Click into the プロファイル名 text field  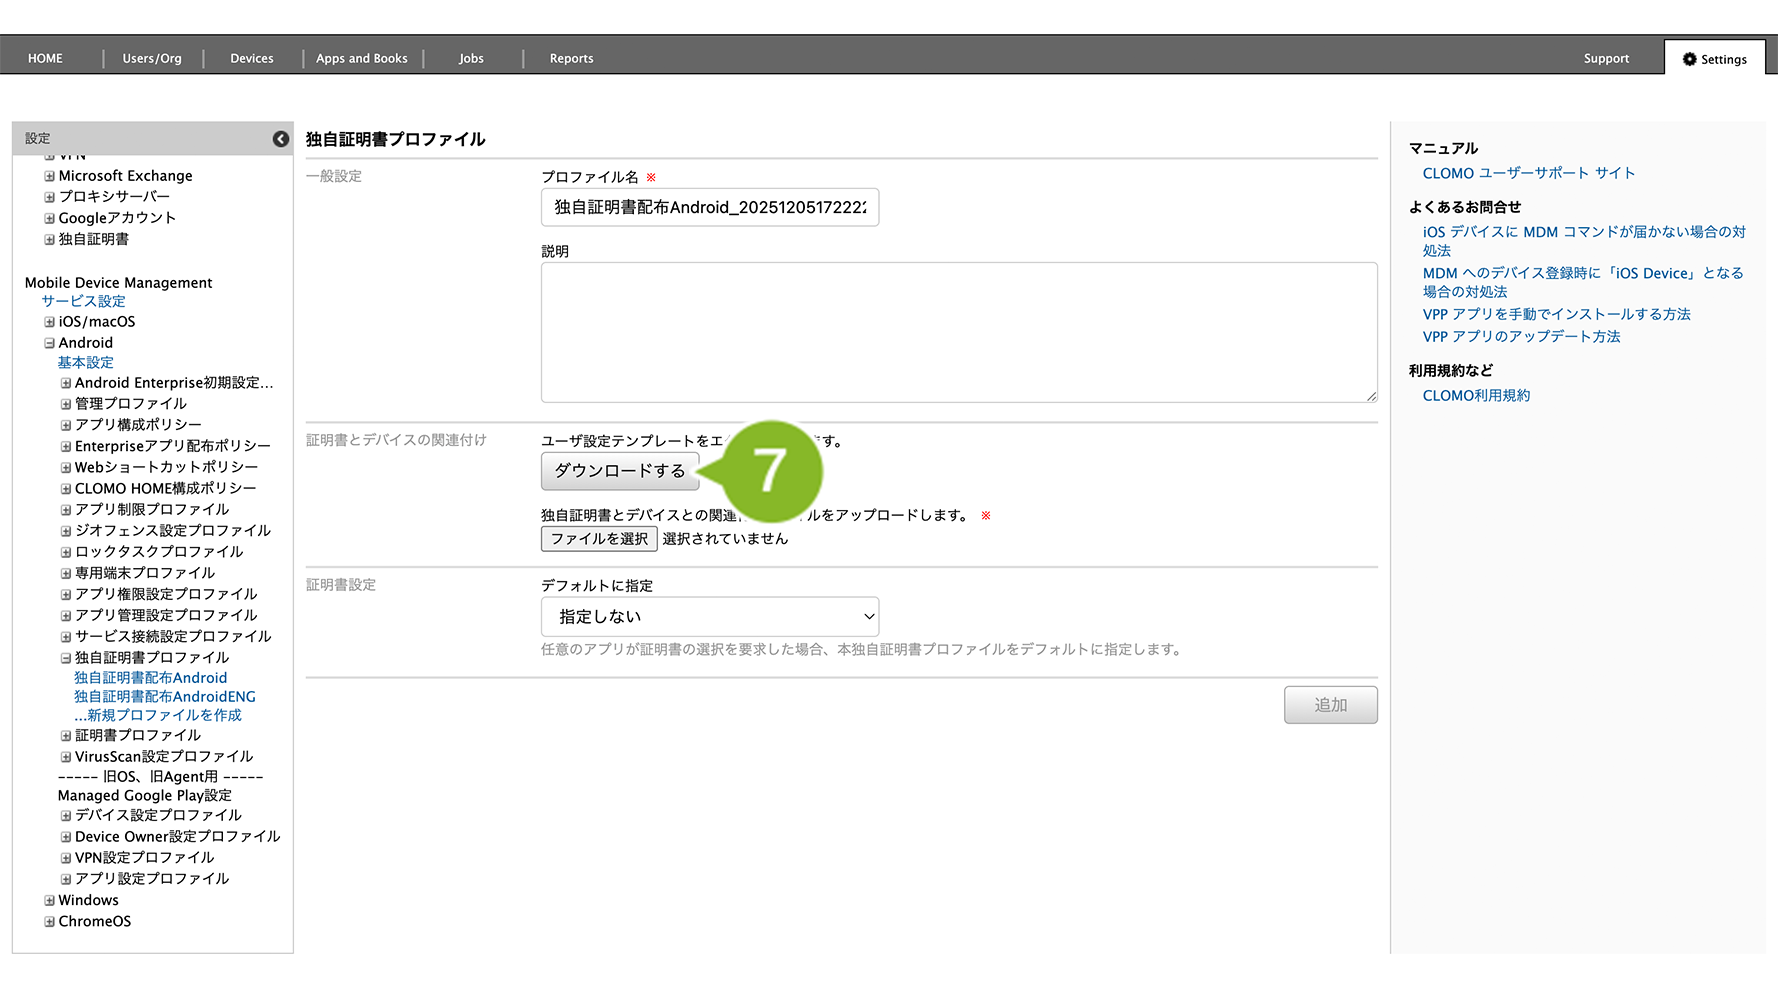click(710, 208)
